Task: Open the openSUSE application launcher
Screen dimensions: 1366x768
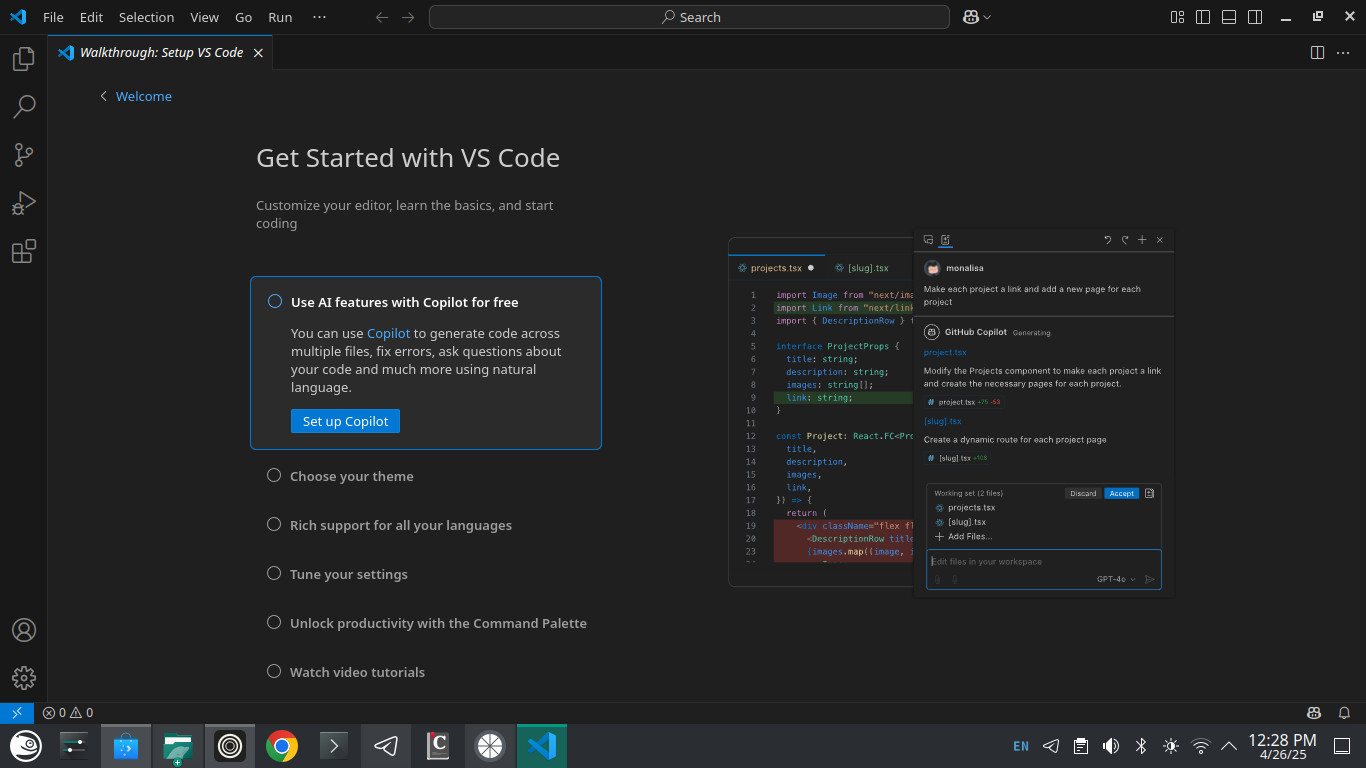Action: coord(26,746)
